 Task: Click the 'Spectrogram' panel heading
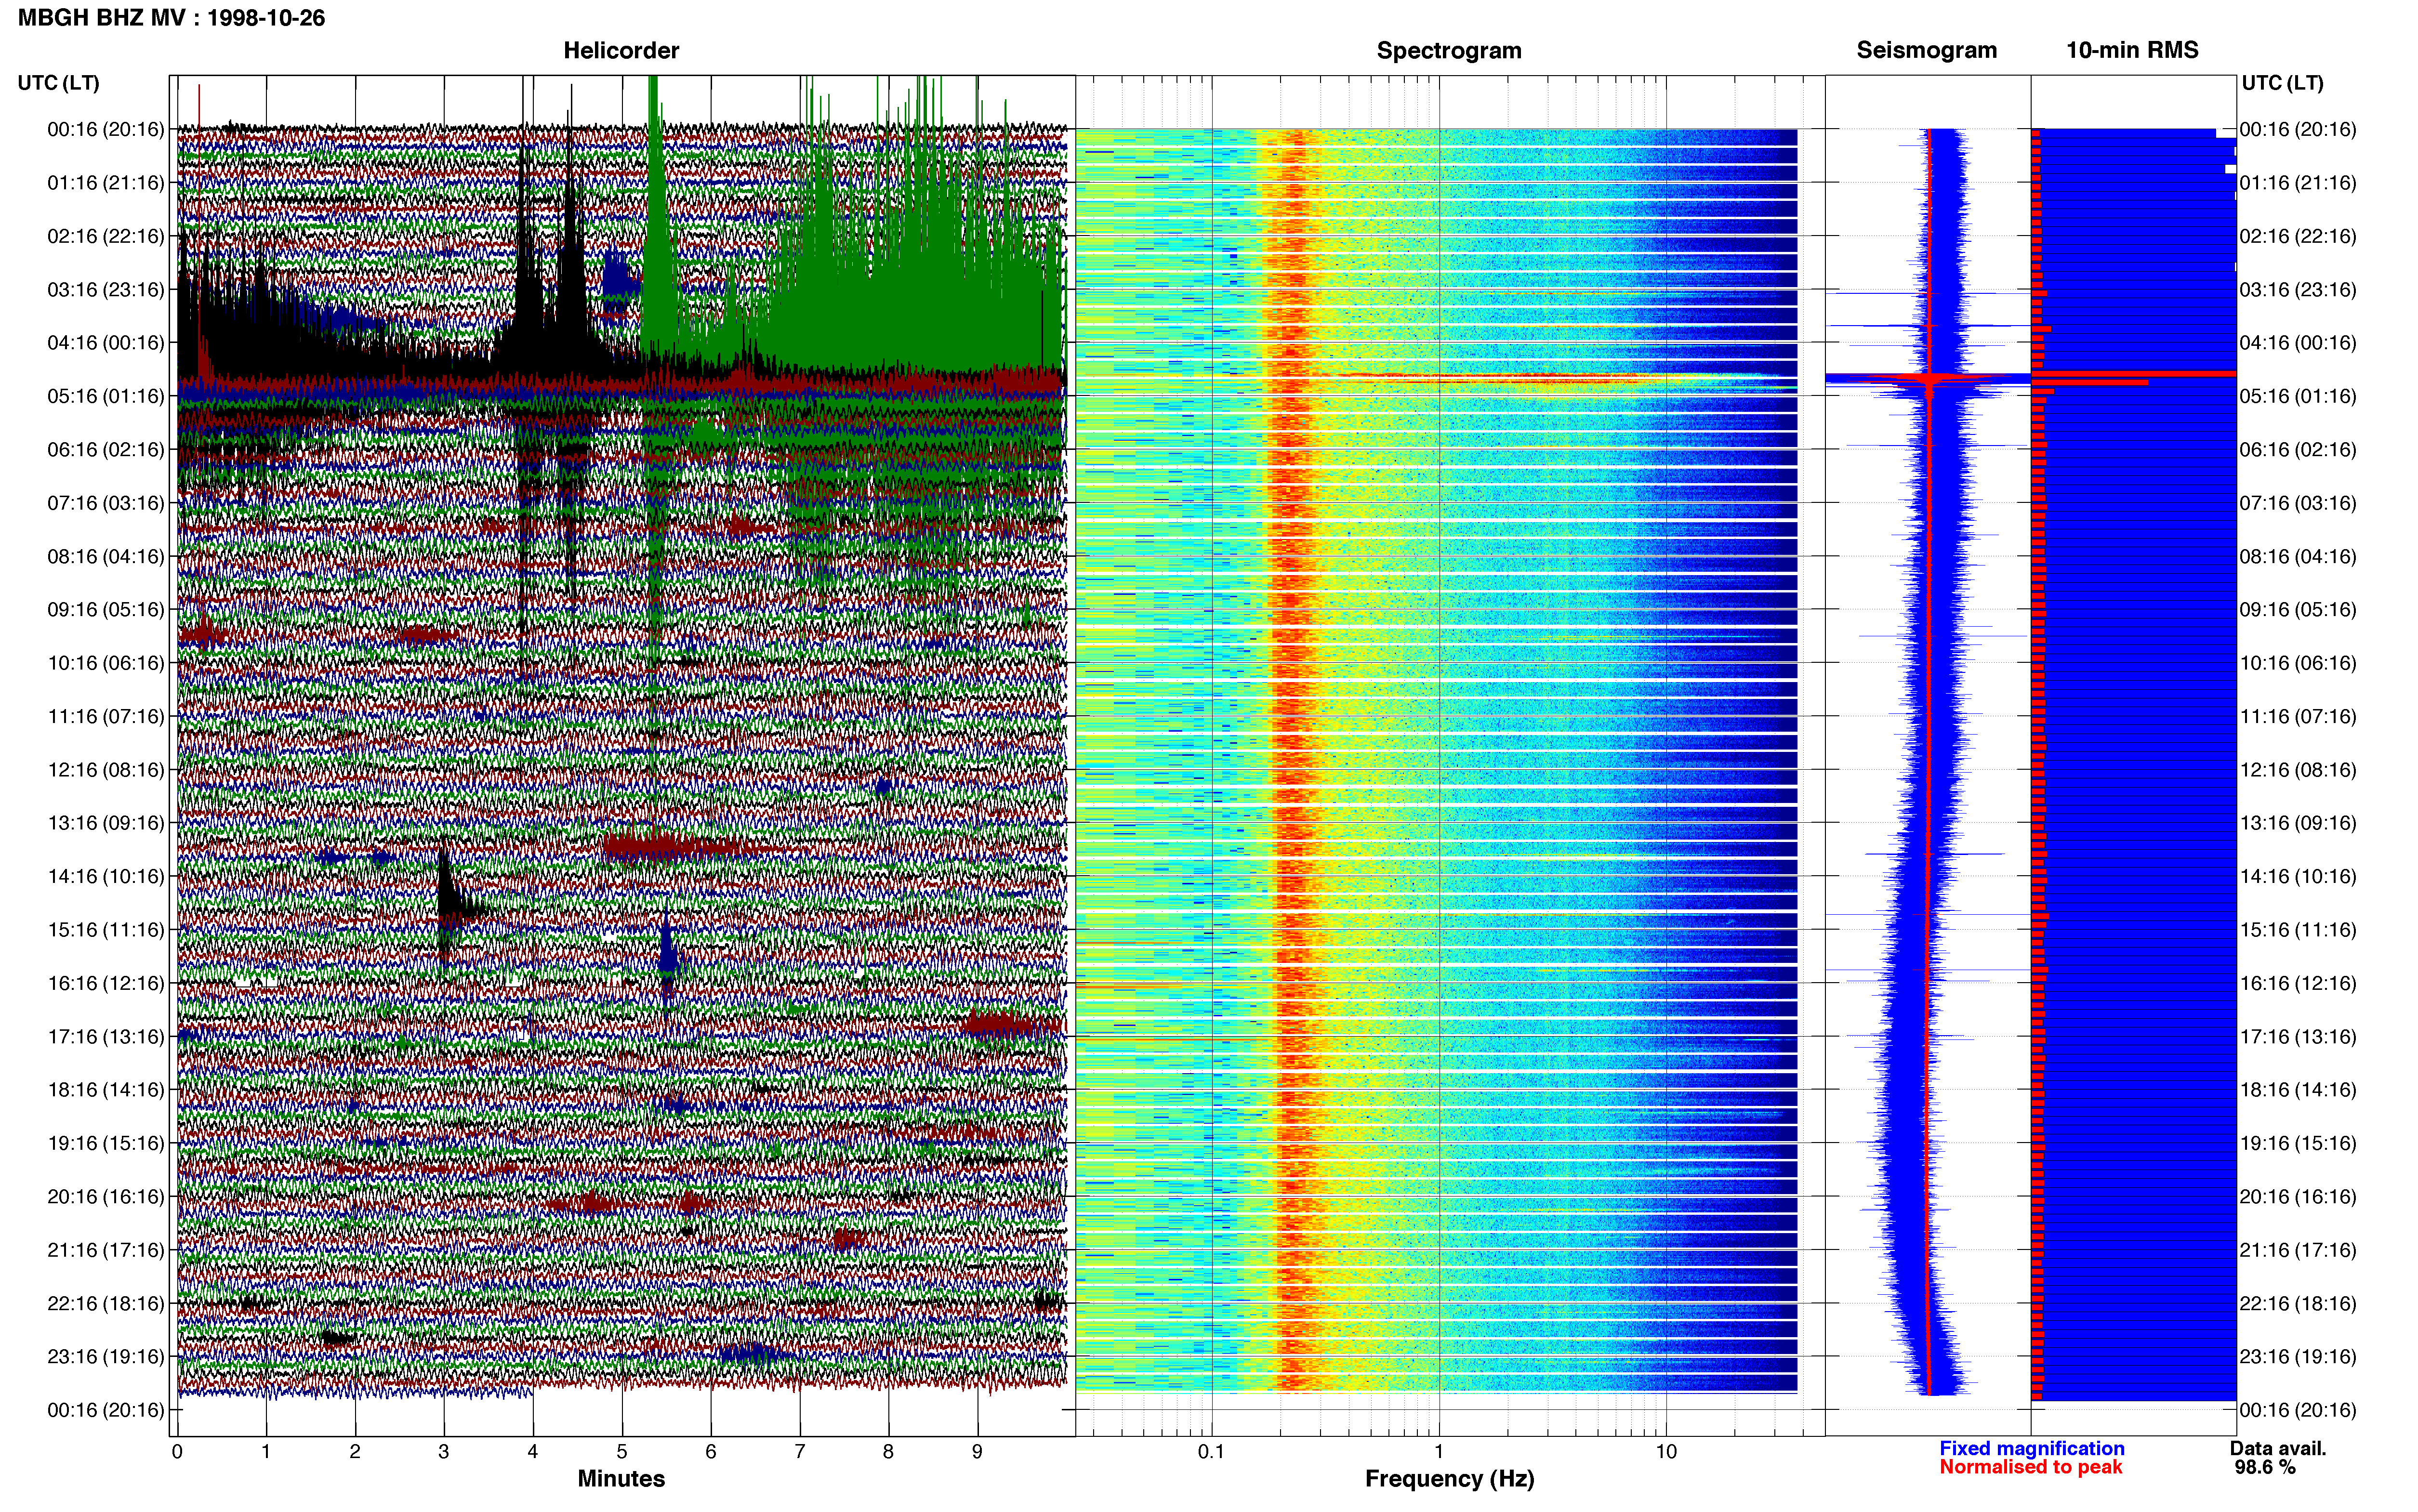[x=1449, y=50]
